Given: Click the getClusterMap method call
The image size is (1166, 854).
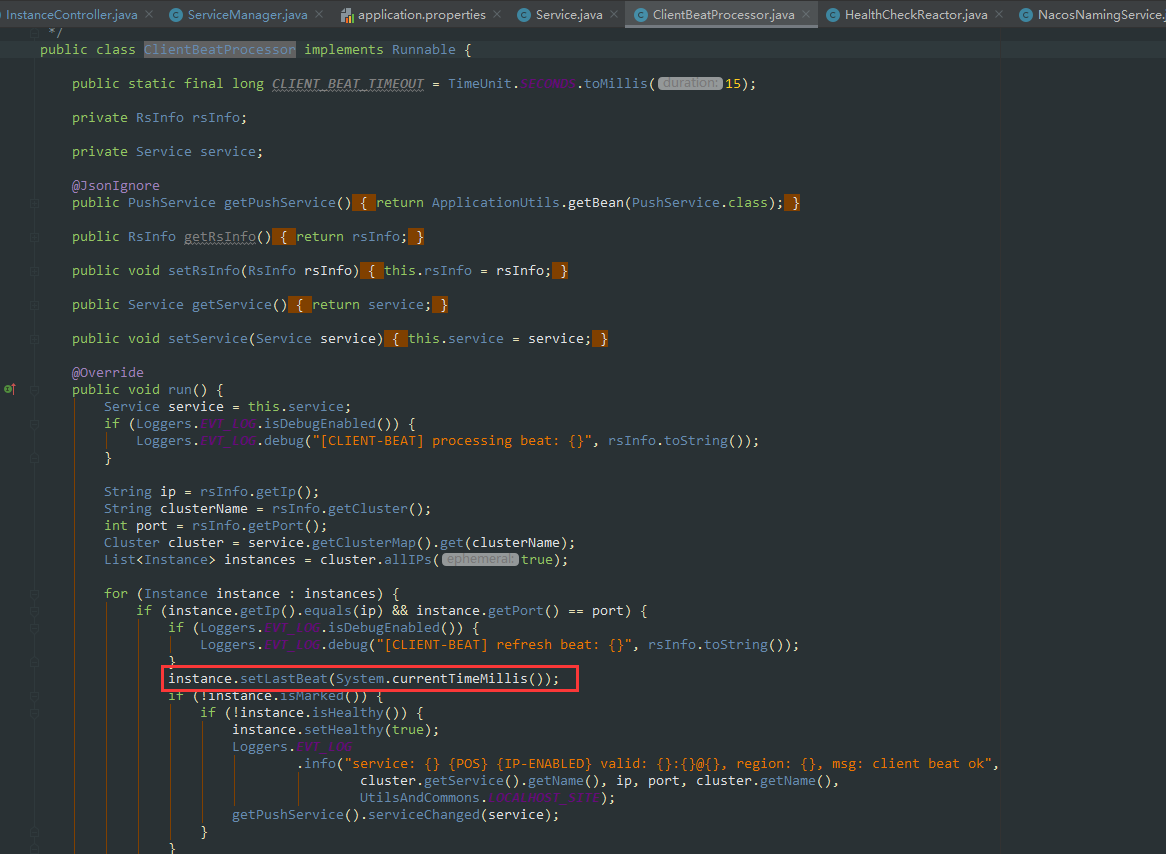Looking at the screenshot, I should [364, 543].
